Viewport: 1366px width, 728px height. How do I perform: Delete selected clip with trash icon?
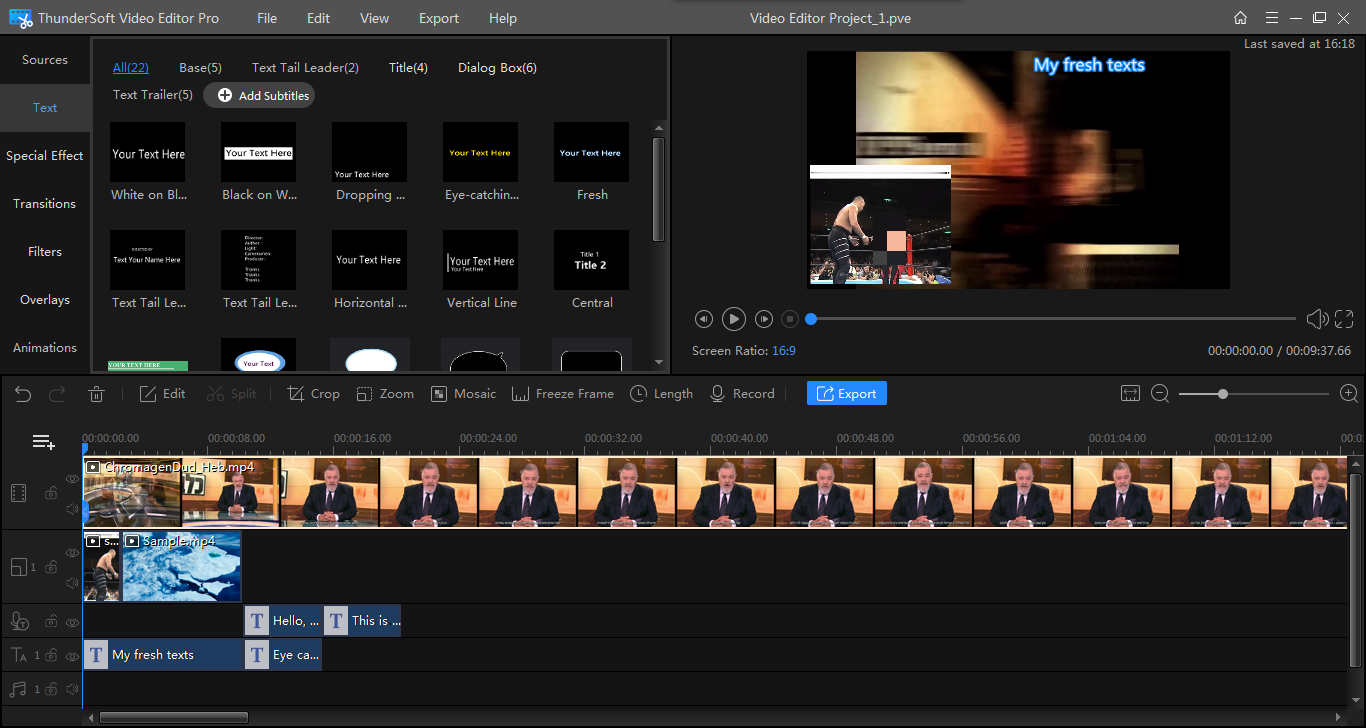[96, 394]
